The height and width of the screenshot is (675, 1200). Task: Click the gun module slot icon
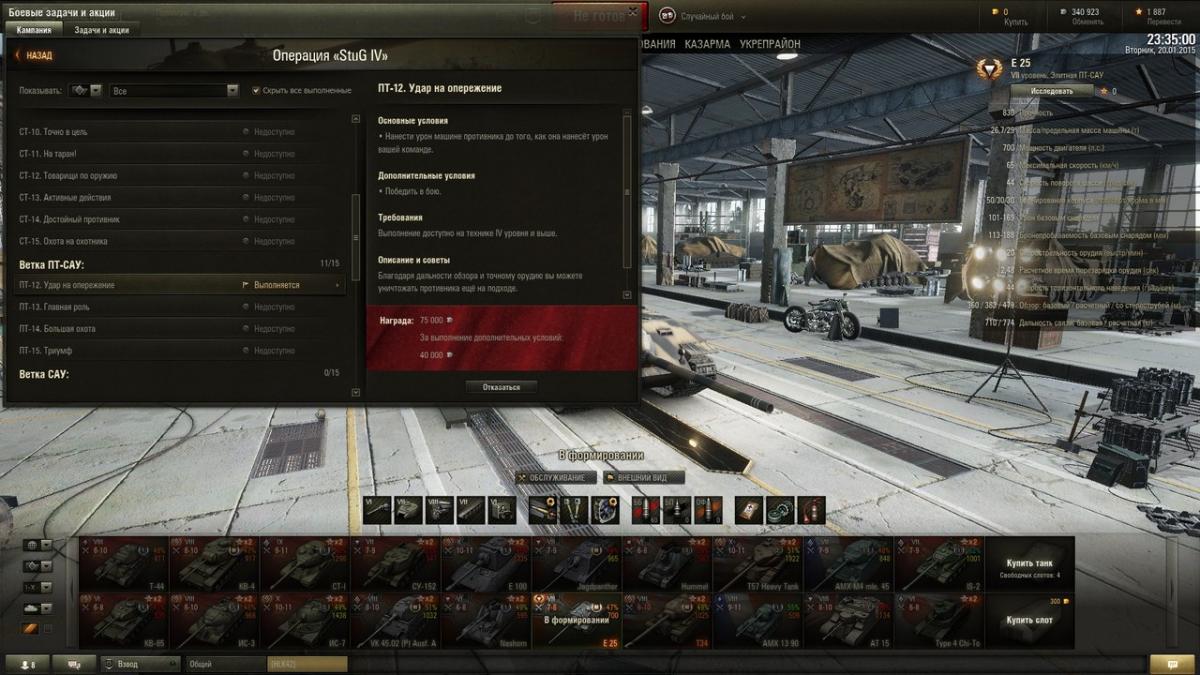377,509
